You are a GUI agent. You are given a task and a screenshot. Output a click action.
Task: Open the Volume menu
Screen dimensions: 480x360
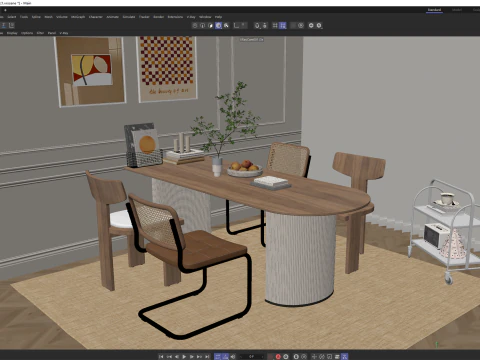pos(62,17)
